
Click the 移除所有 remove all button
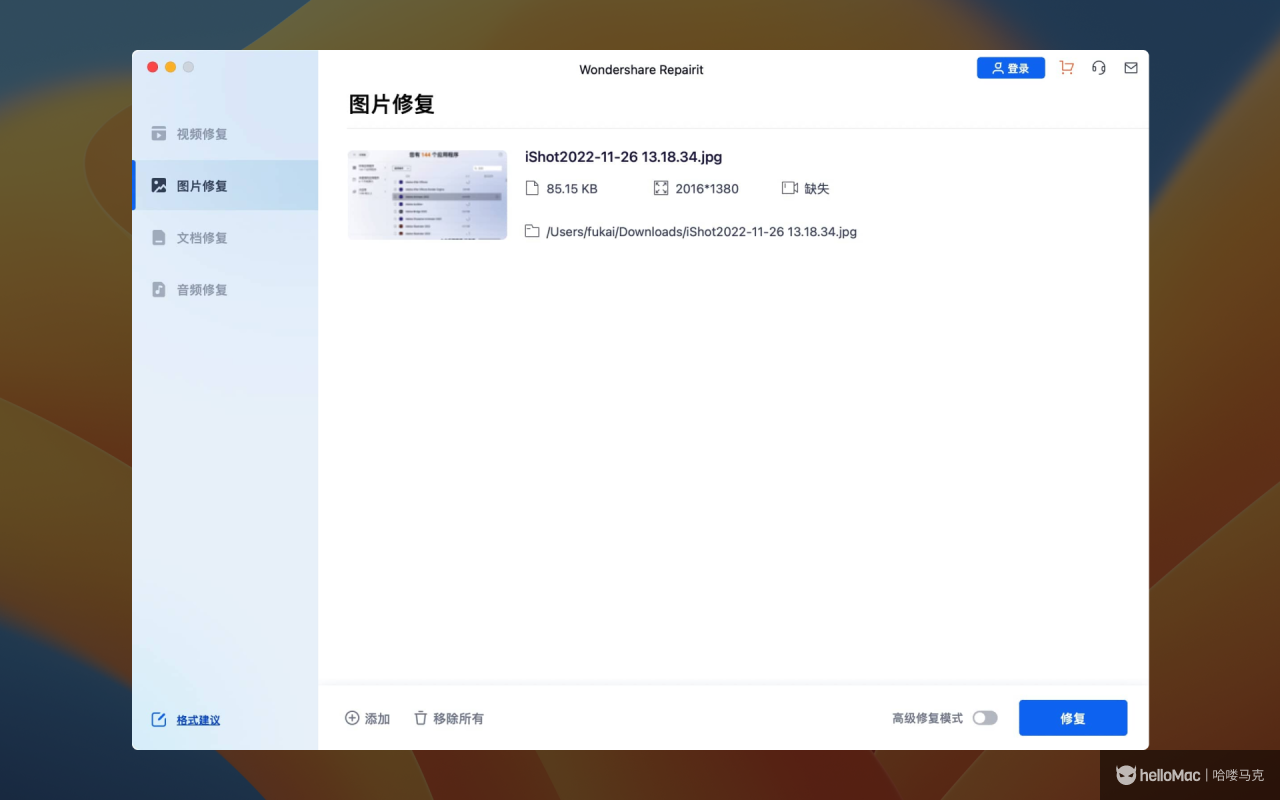[449, 718]
